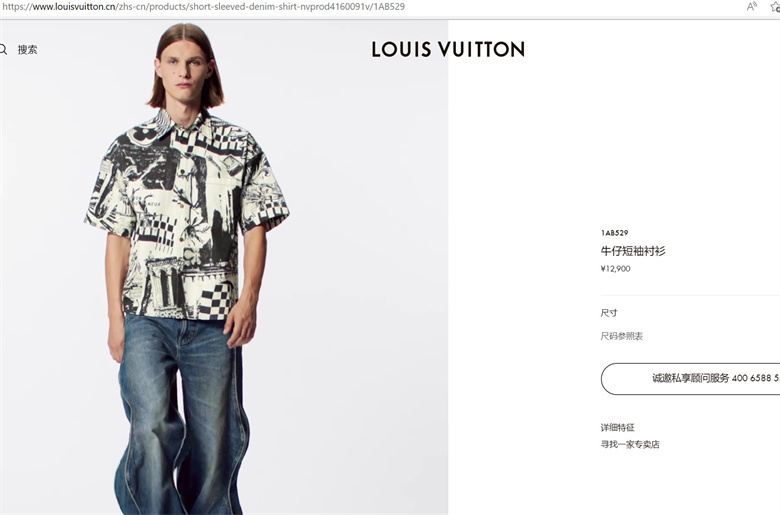Click the Louis Vuitton logo
780x515 pixels.
point(448,49)
